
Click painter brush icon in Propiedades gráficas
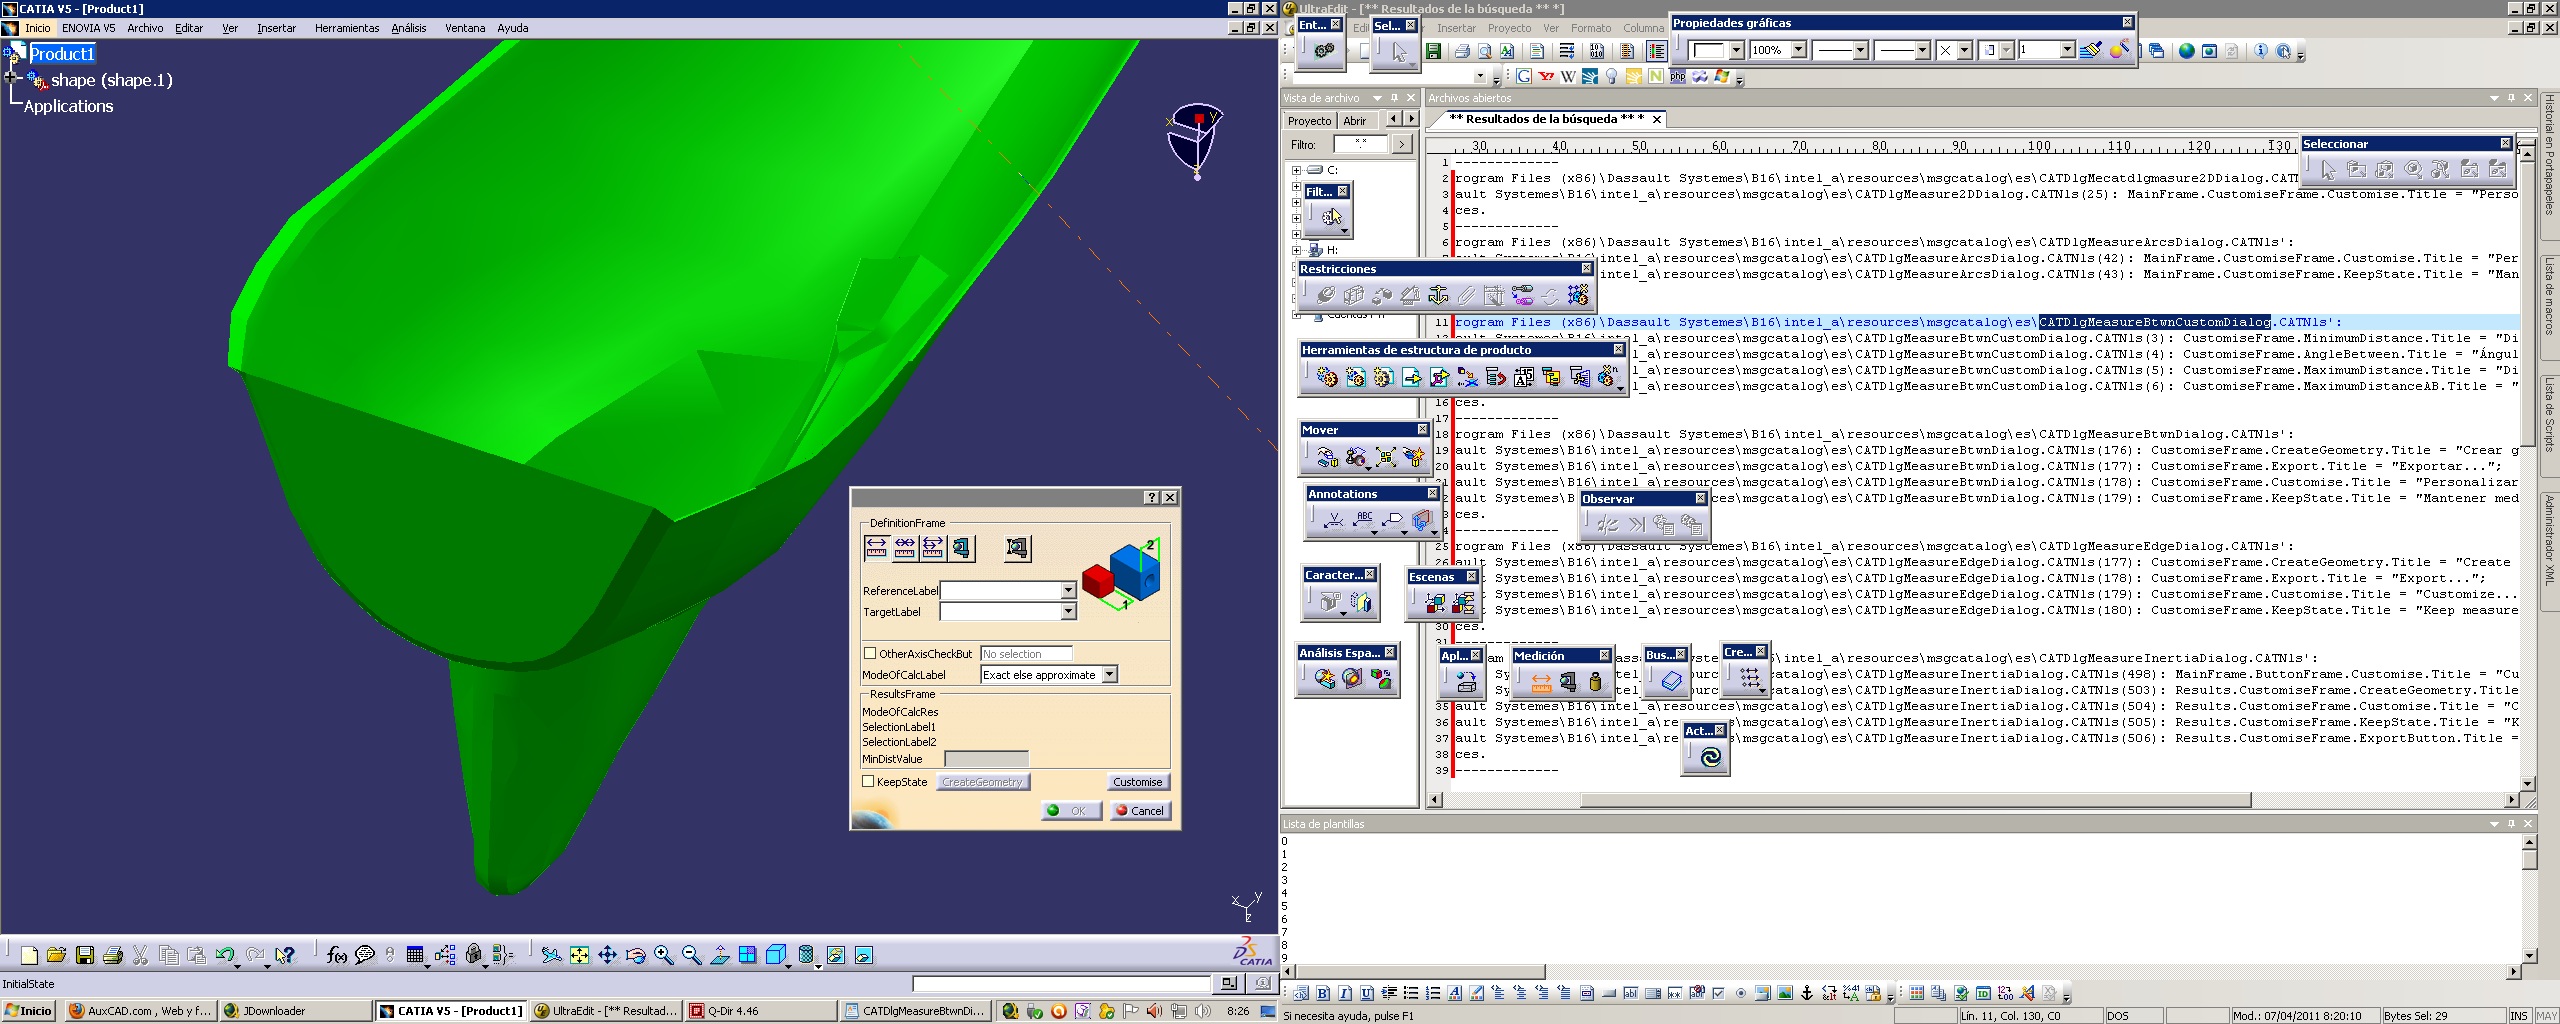[x=2090, y=50]
